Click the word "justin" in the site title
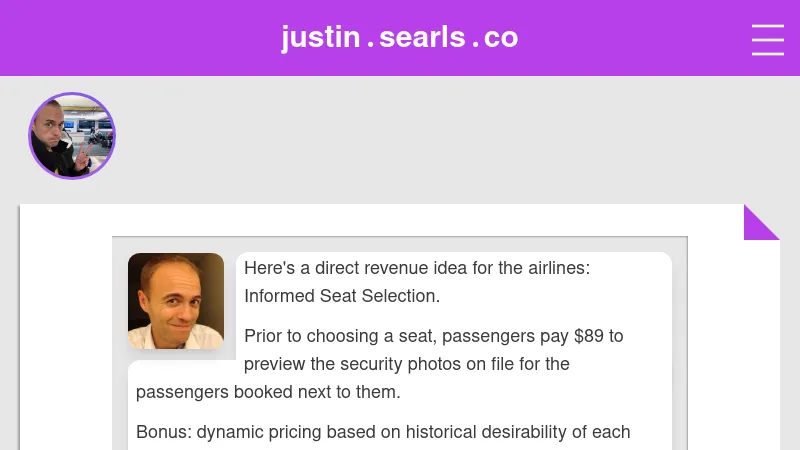This screenshot has height=450, width=800. 320,38
